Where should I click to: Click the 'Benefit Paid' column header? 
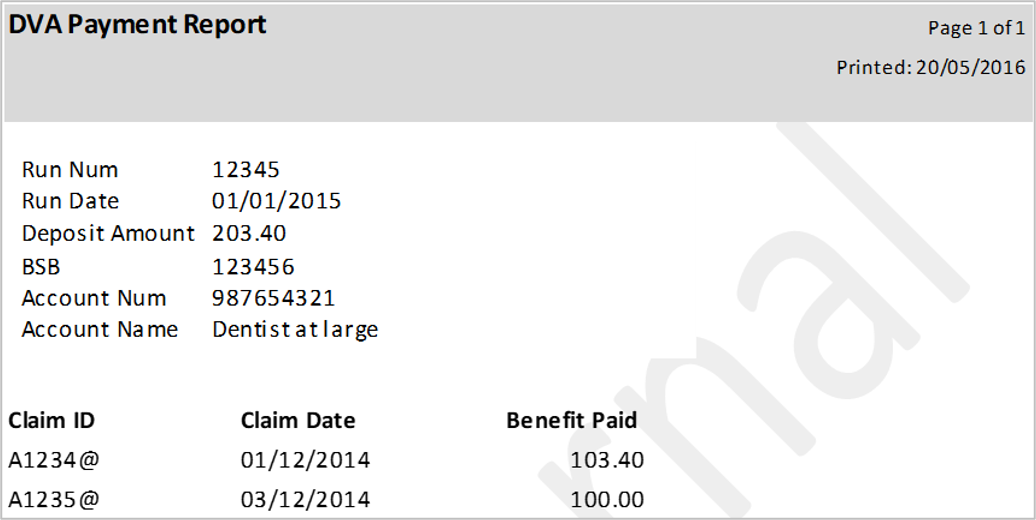(x=572, y=420)
